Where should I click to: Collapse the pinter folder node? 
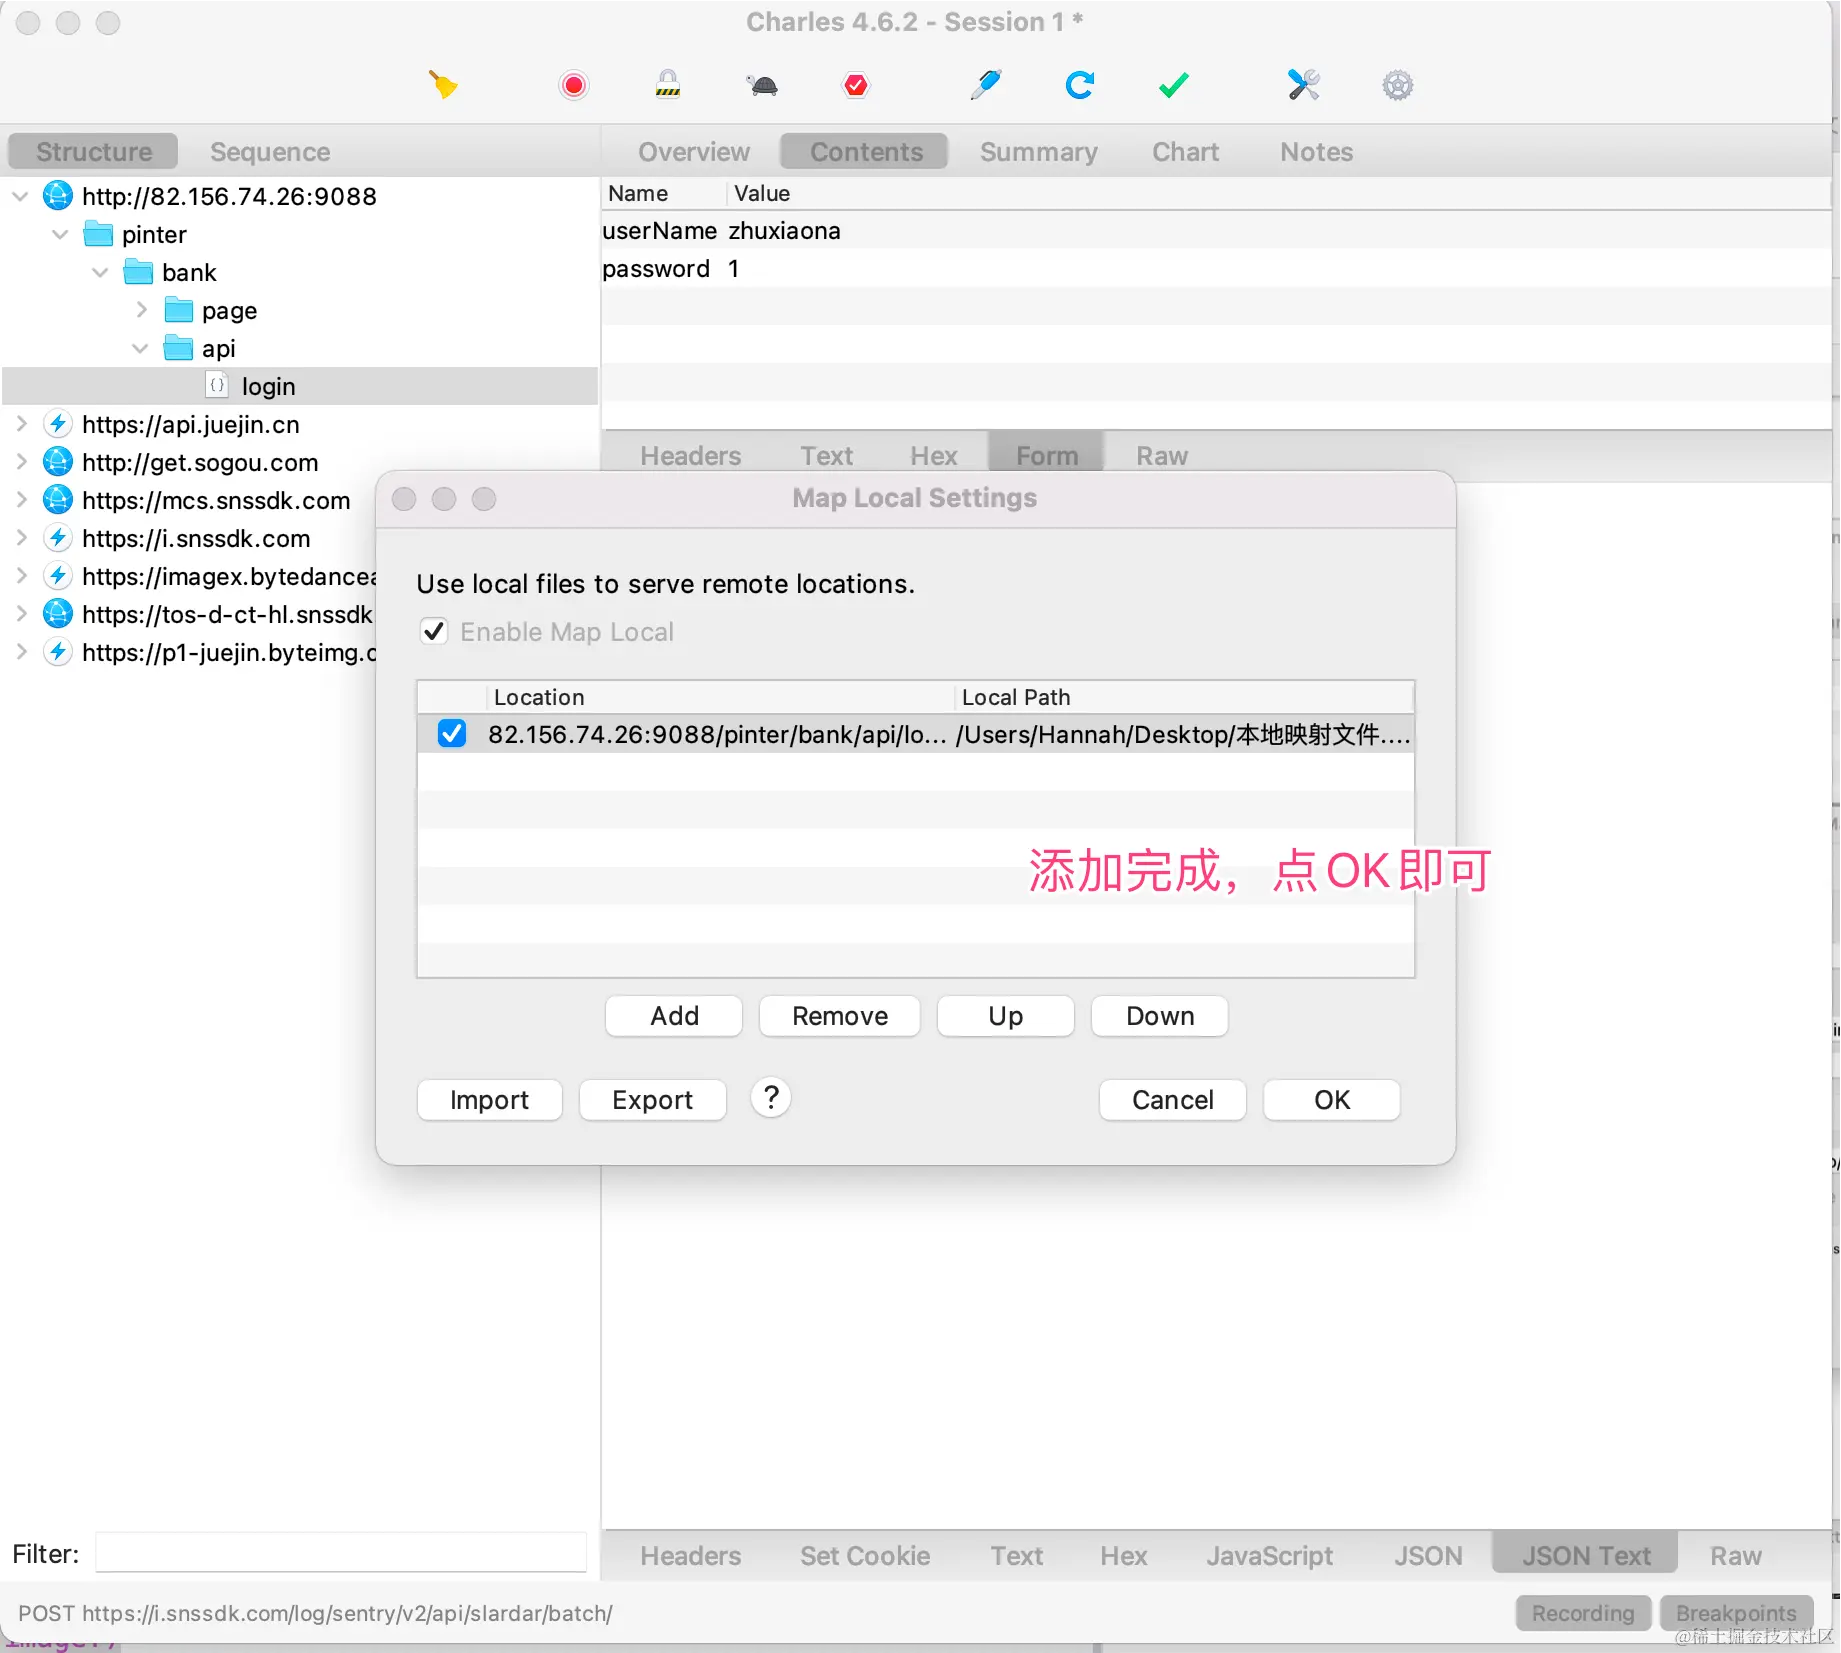[x=60, y=234]
